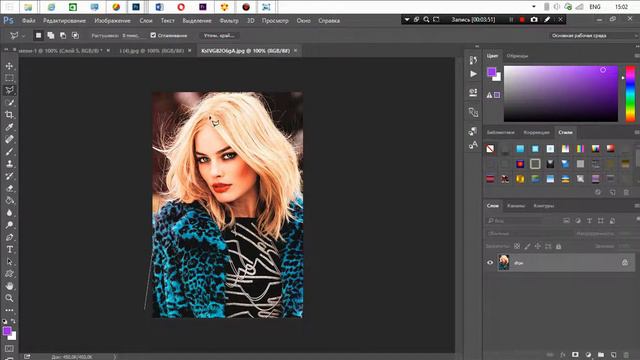
Task: Select the Clone Stamp tool
Action: (9, 164)
